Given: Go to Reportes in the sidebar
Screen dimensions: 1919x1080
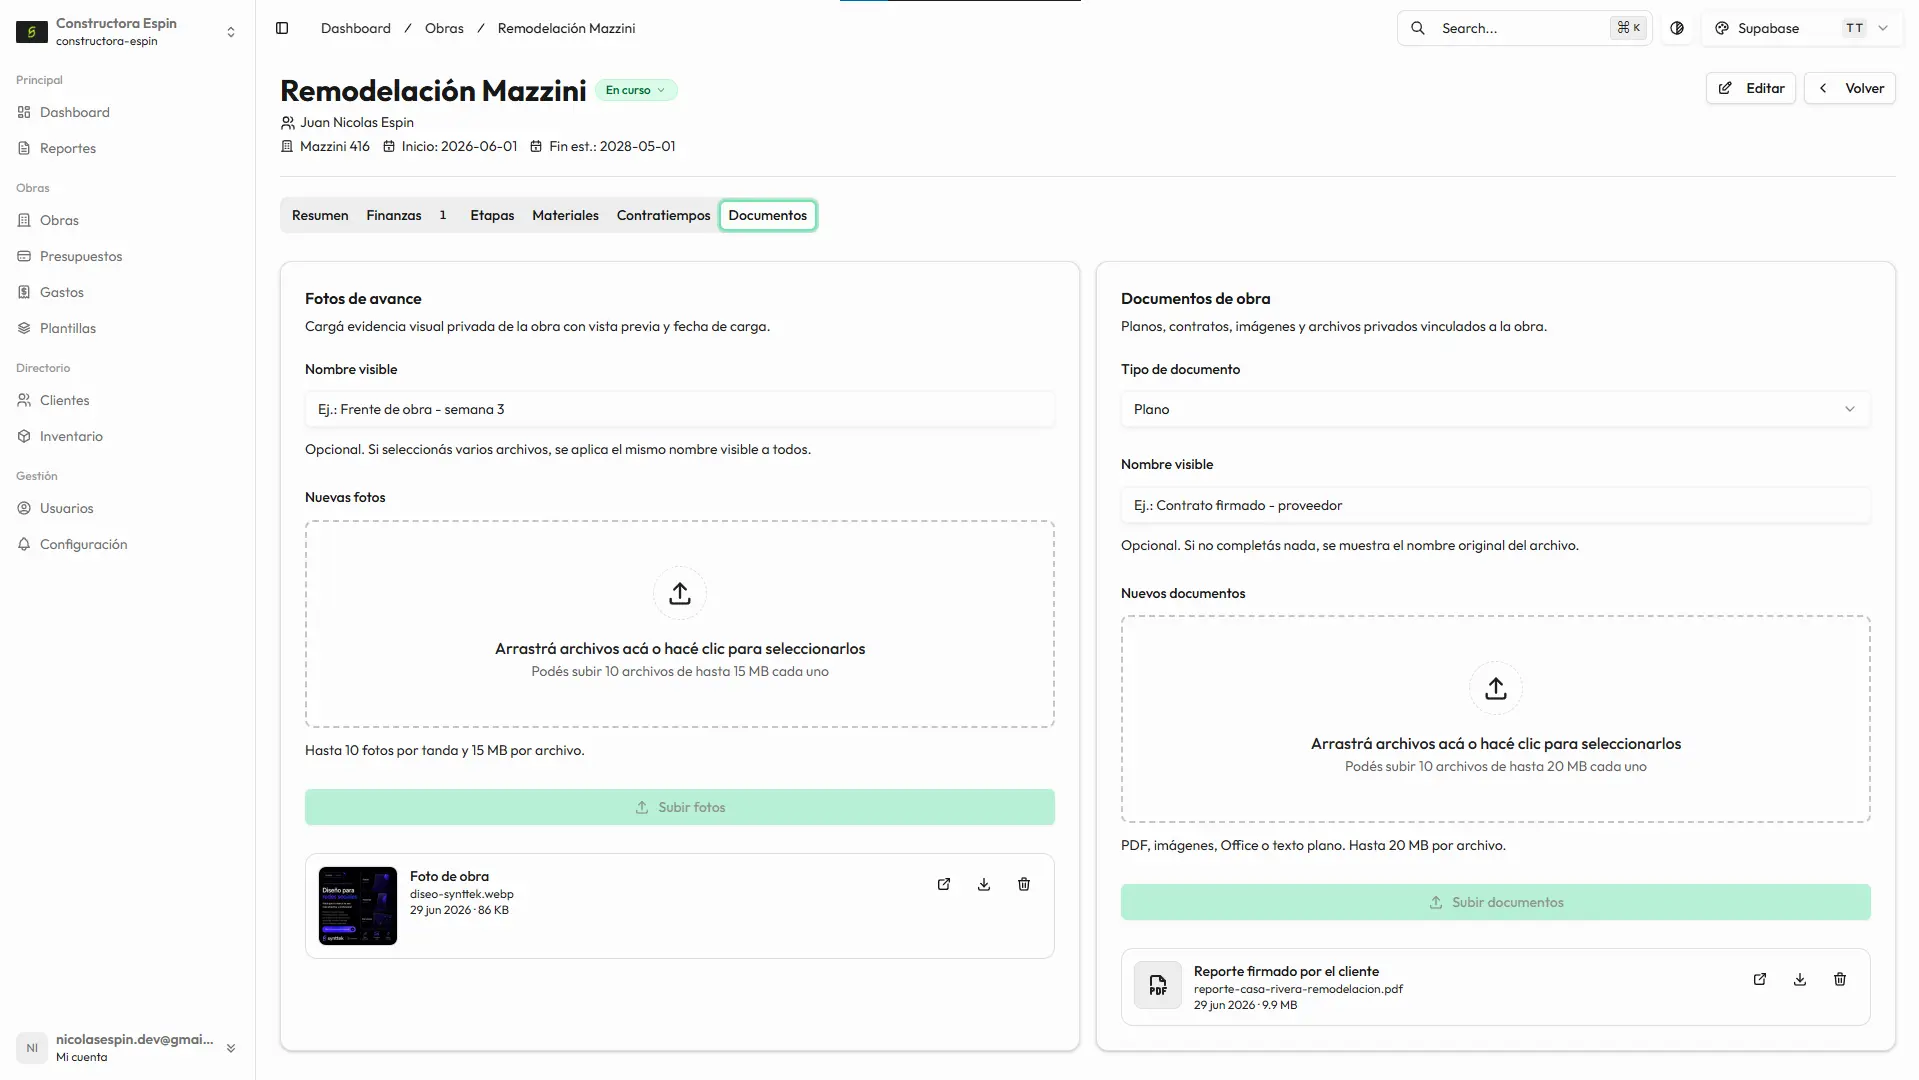Looking at the screenshot, I should [x=68, y=148].
